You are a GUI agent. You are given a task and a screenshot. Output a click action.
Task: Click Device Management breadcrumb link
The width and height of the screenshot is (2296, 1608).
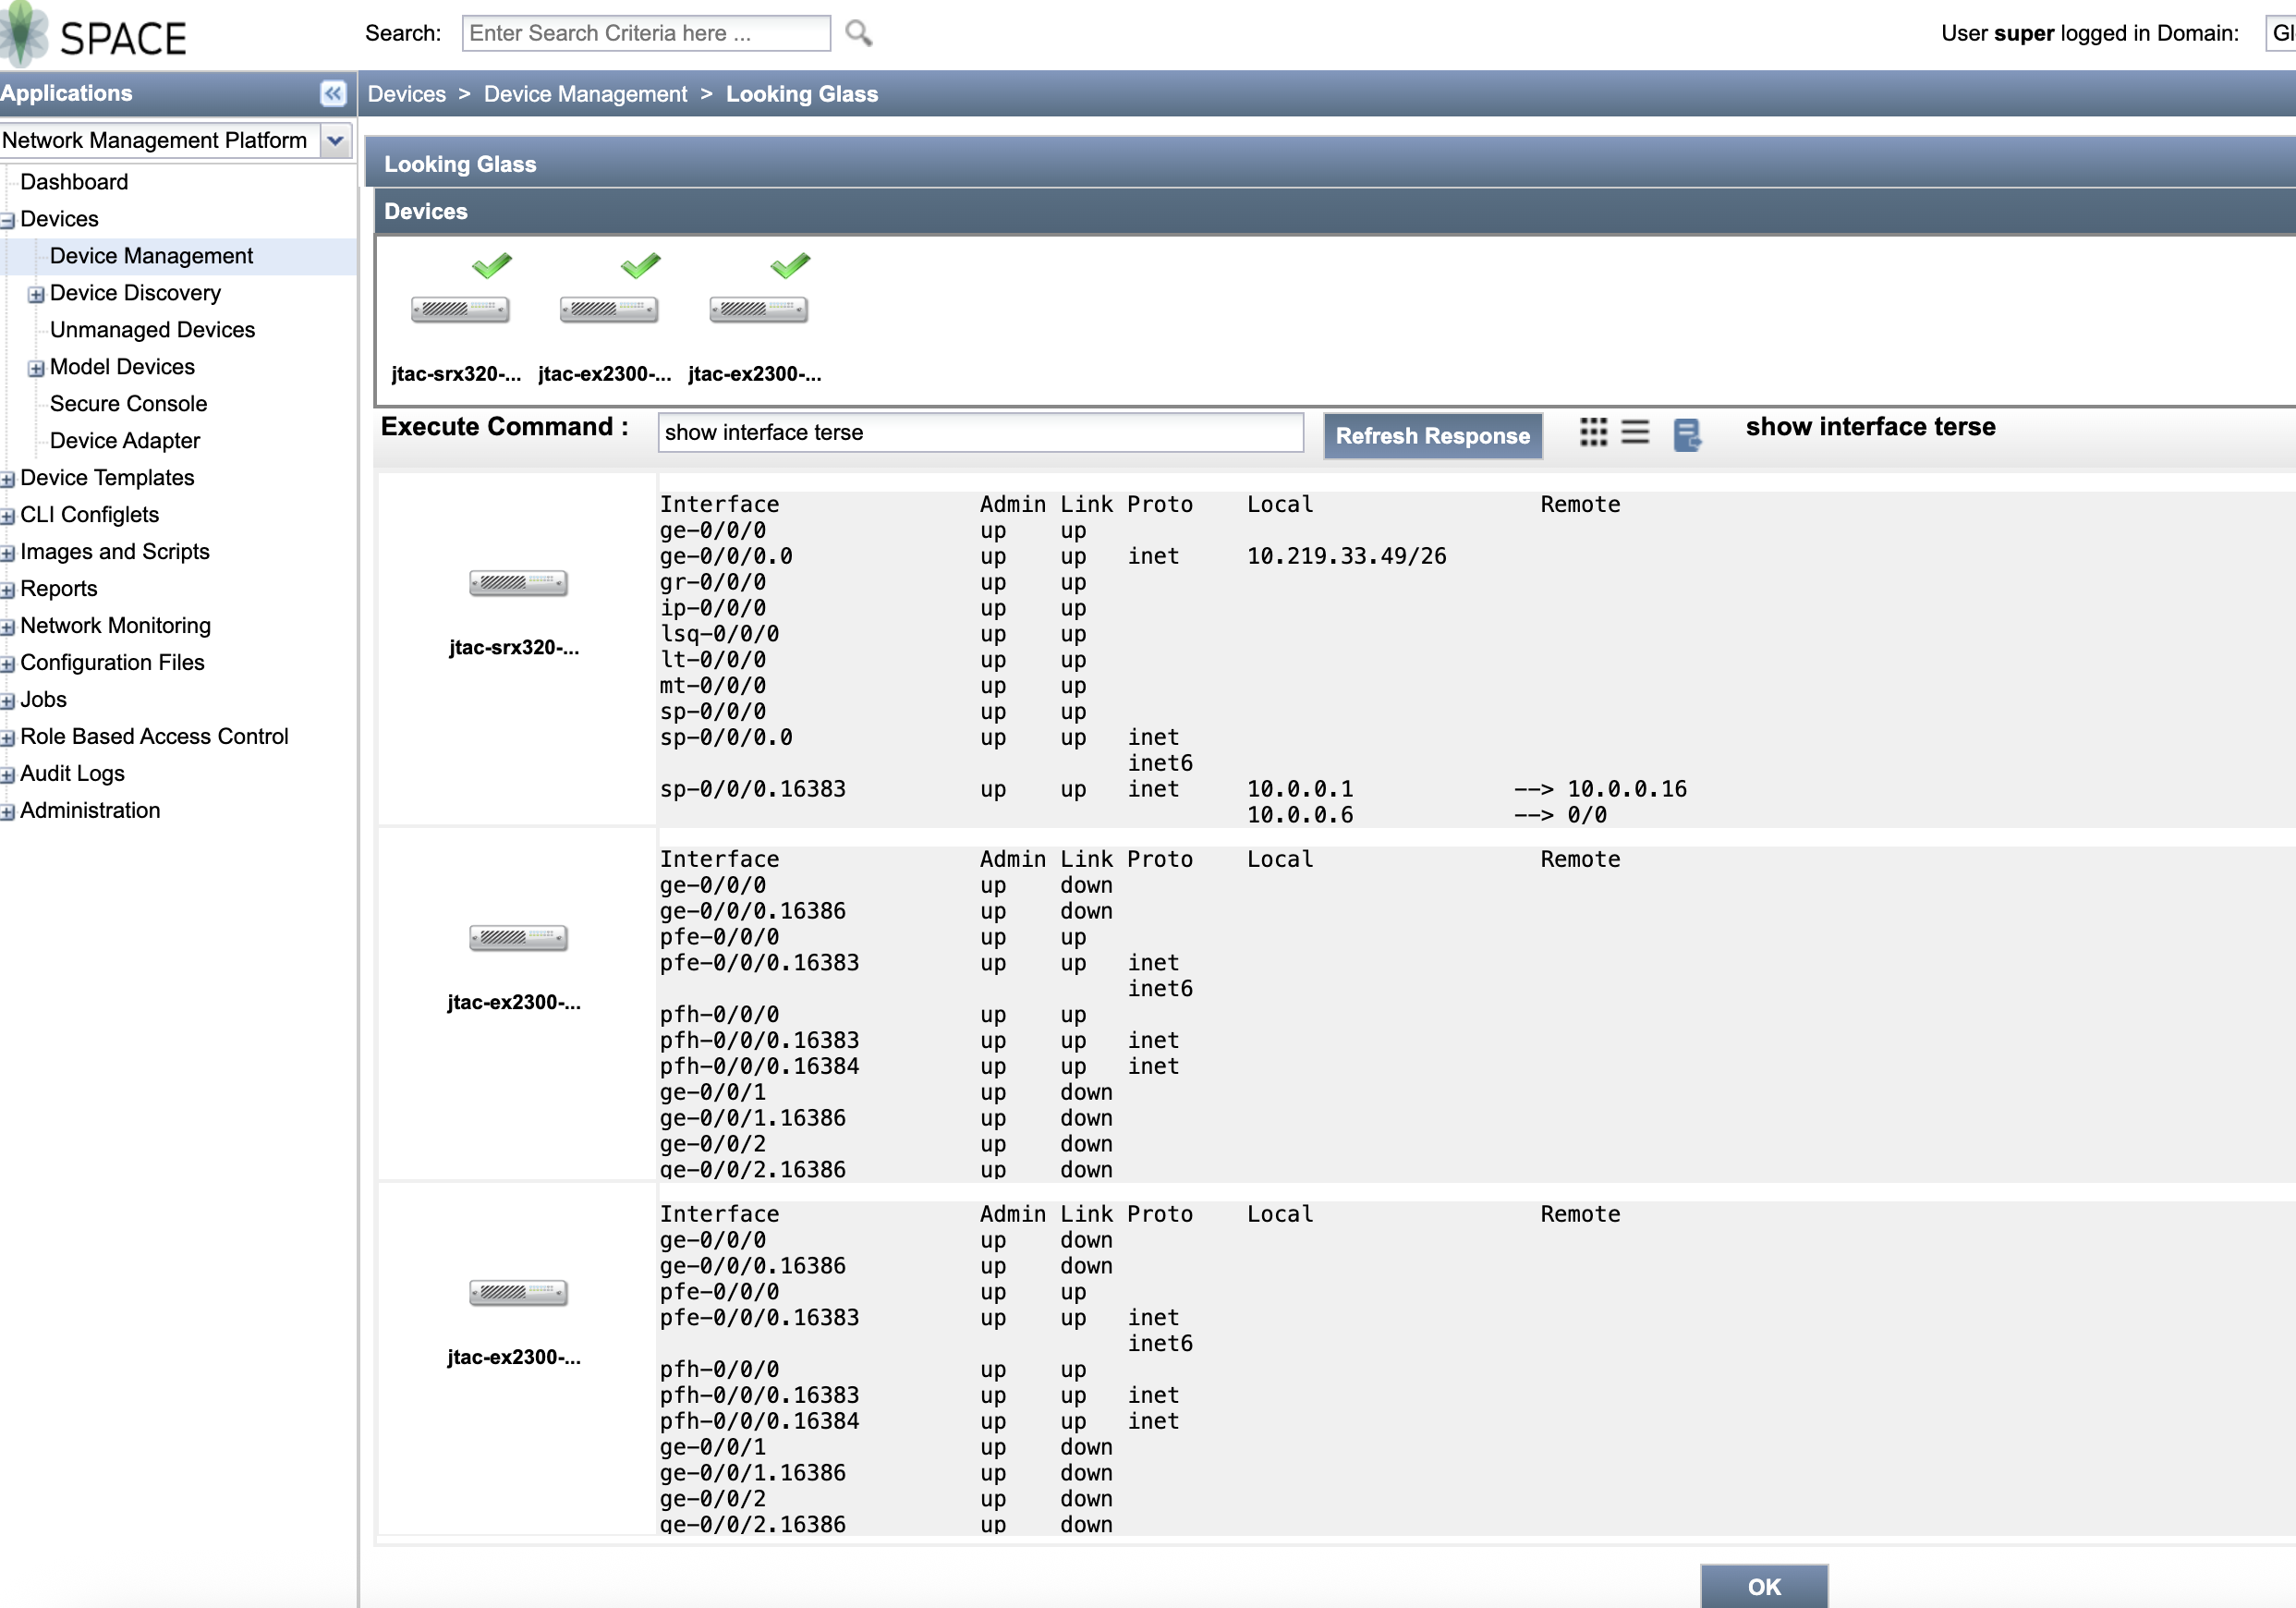[585, 94]
